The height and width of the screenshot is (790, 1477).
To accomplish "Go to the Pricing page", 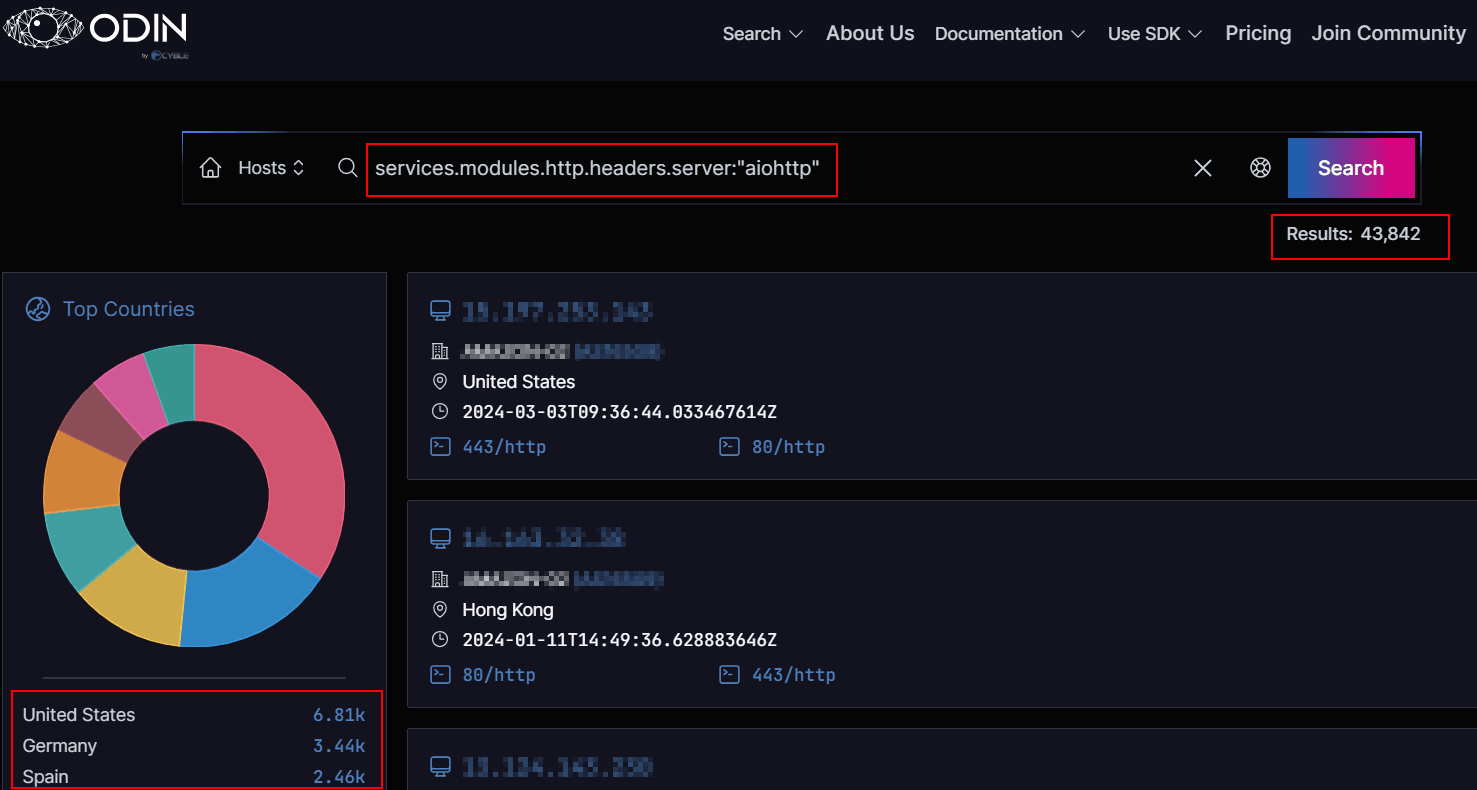I will coord(1258,33).
